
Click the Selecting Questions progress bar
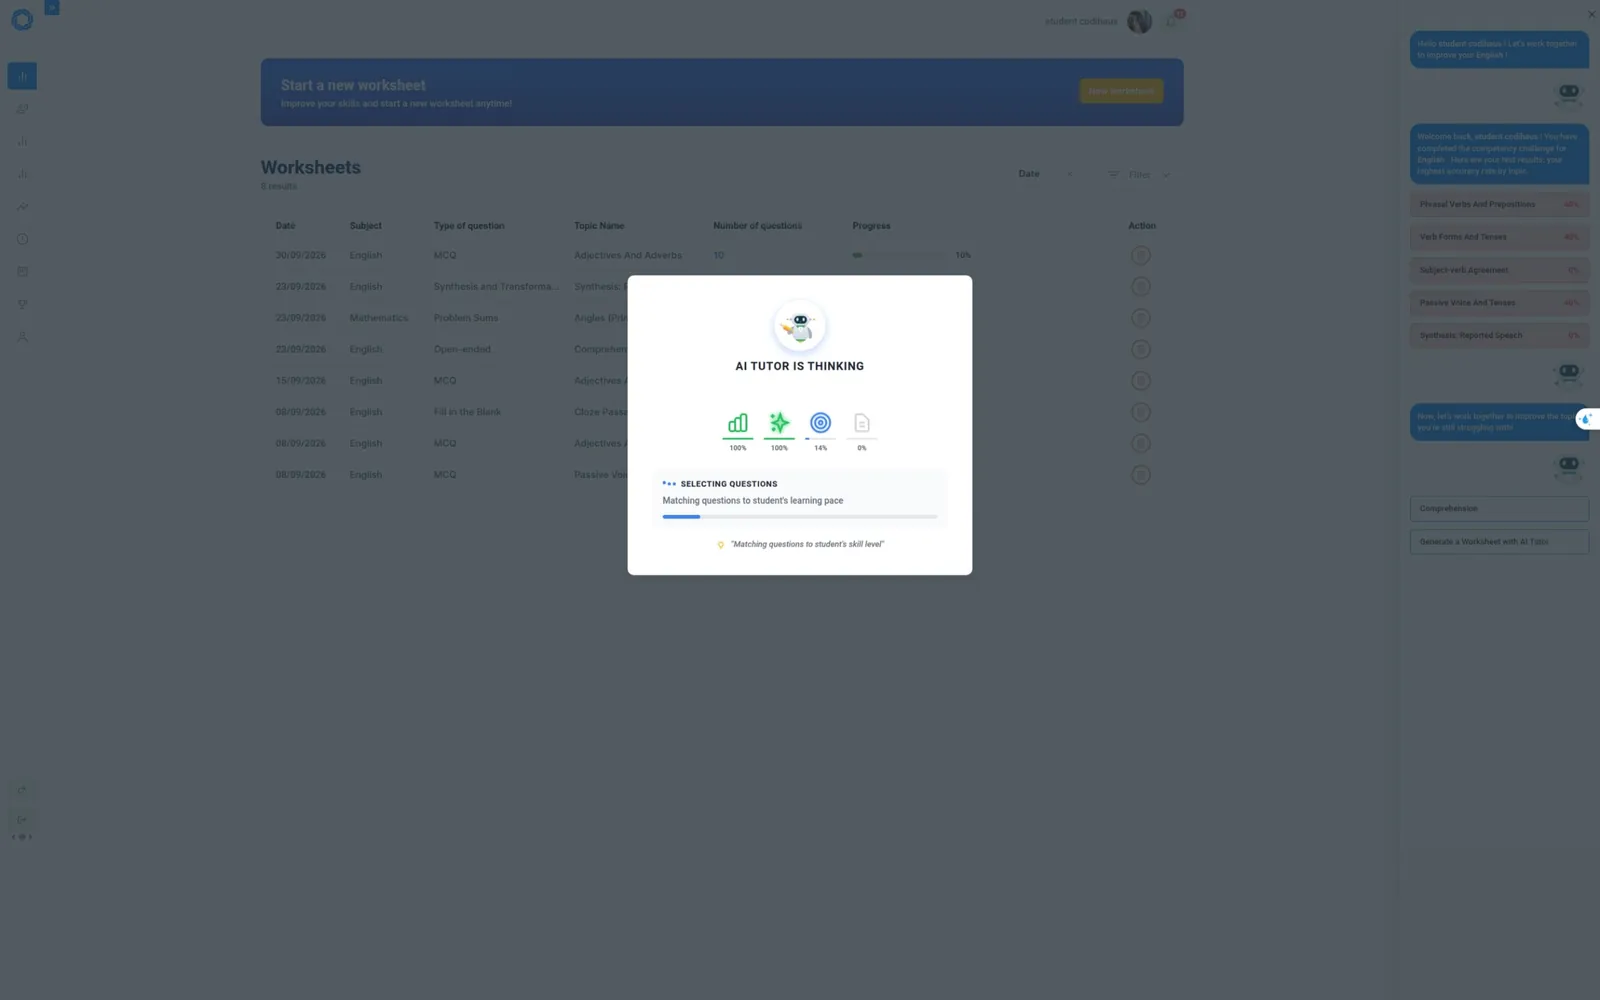coord(800,517)
